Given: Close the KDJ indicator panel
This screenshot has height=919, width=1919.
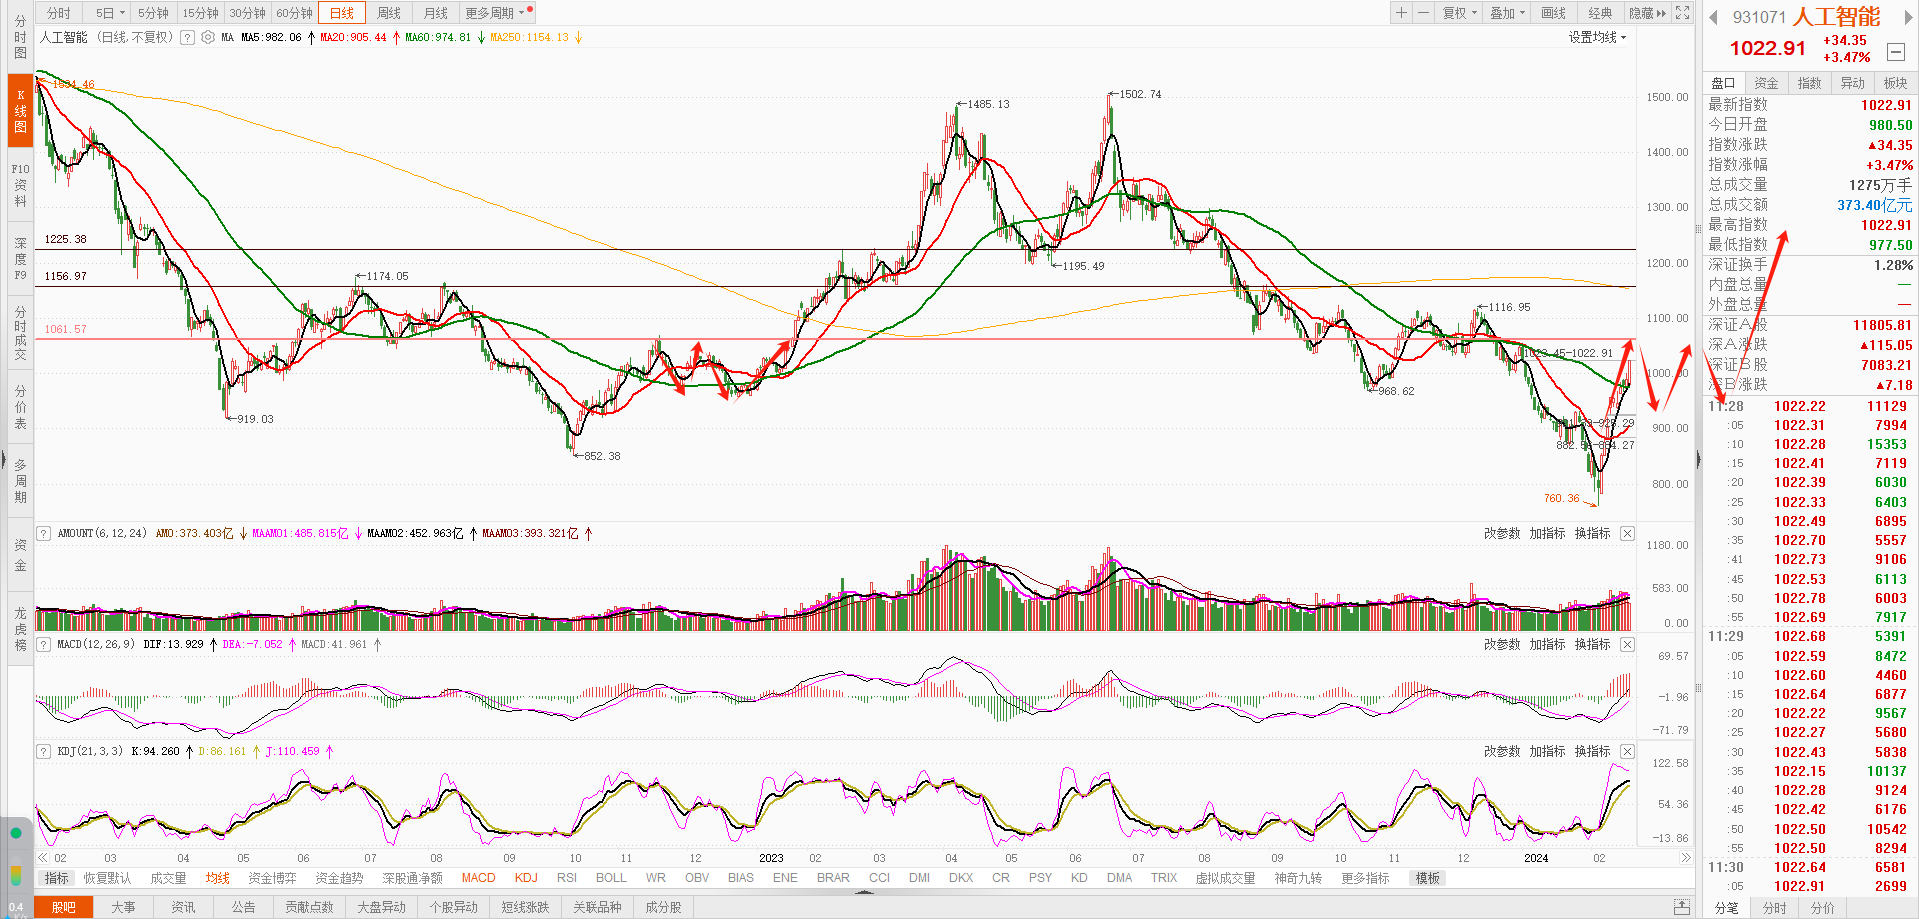Looking at the screenshot, I should (x=1627, y=751).
